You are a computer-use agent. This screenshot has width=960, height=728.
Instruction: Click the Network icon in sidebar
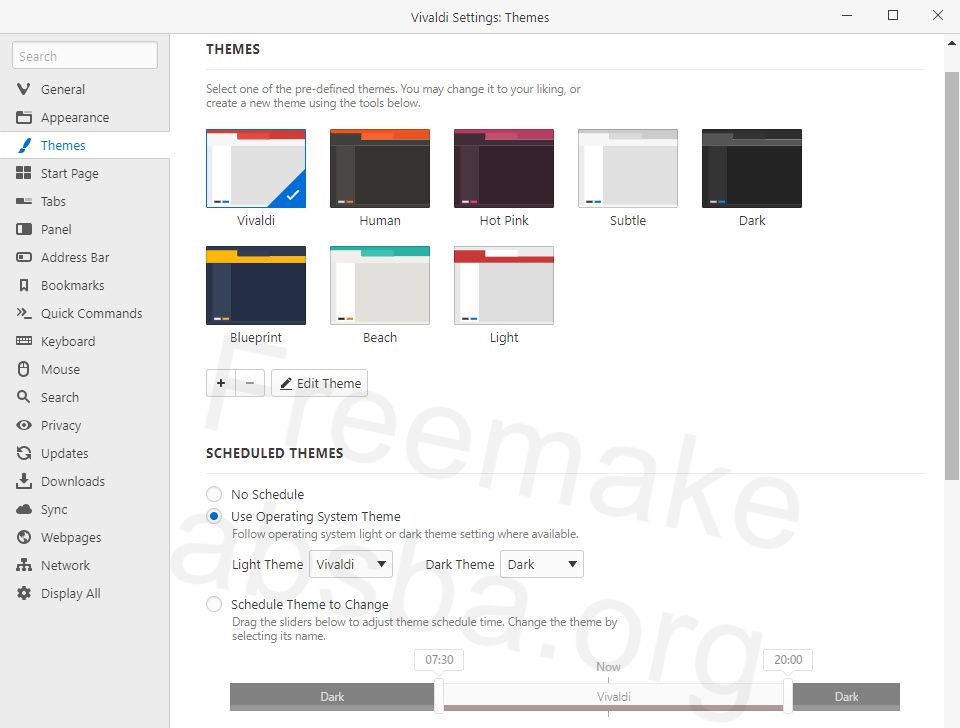(x=24, y=565)
